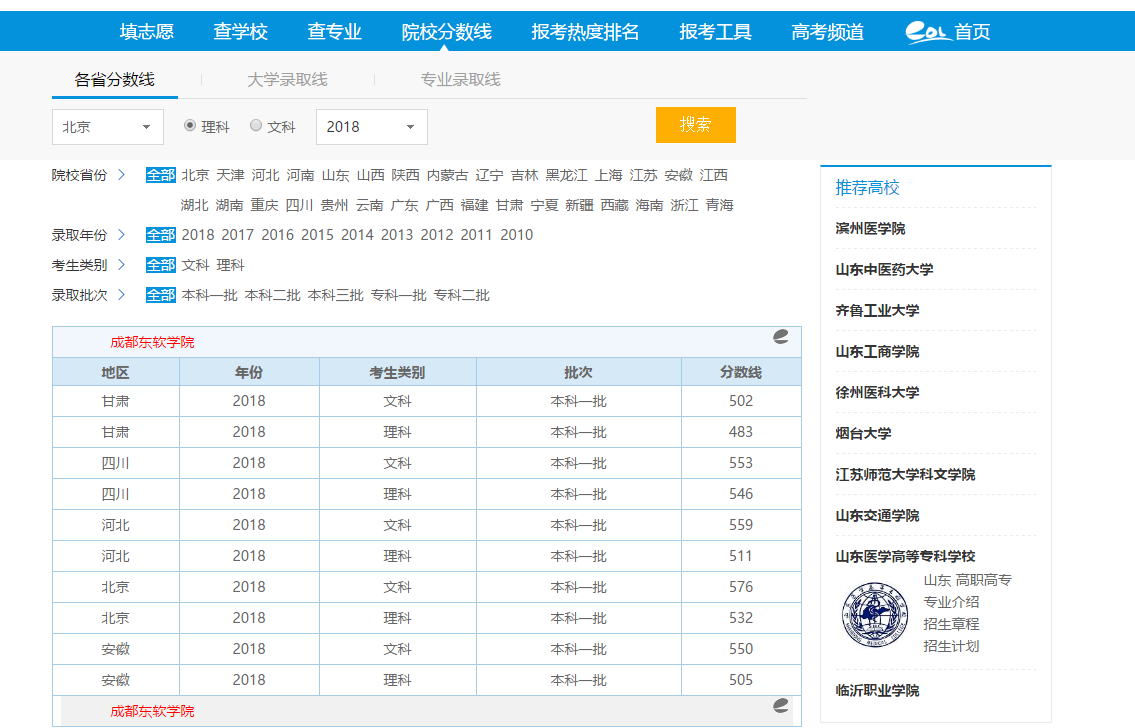Open the lower 成都东软学院 link below the table
The image size is (1135, 728).
coord(152,711)
